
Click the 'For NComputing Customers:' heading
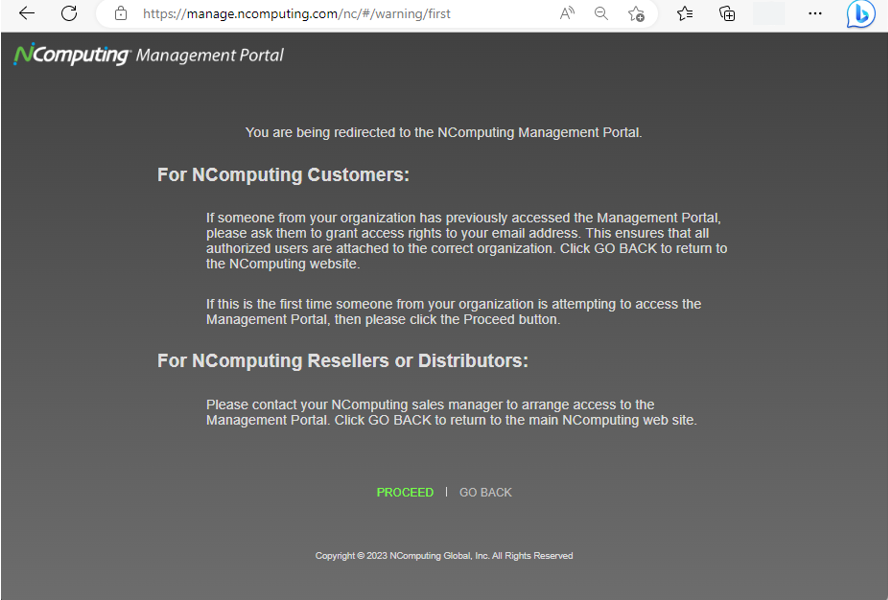pyautogui.click(x=283, y=175)
